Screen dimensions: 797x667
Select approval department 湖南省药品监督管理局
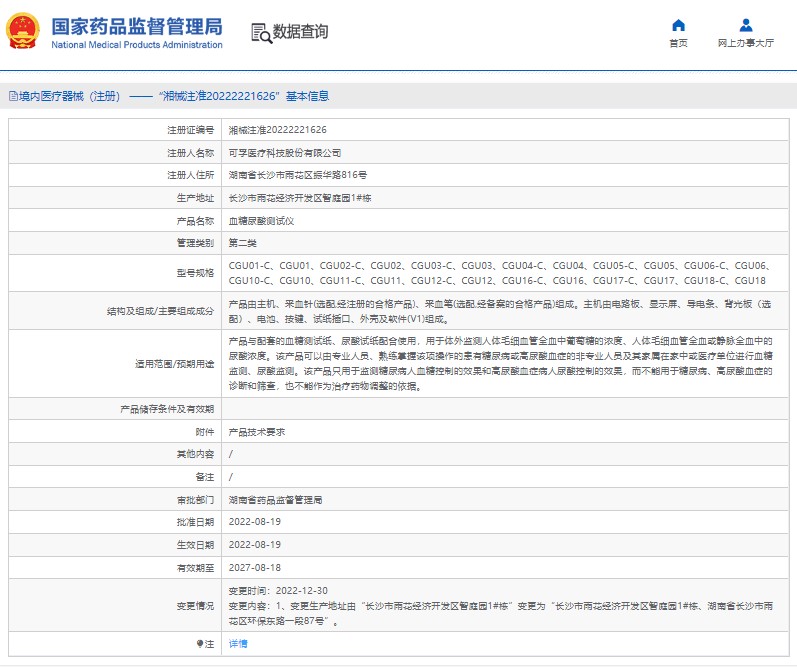[275, 500]
